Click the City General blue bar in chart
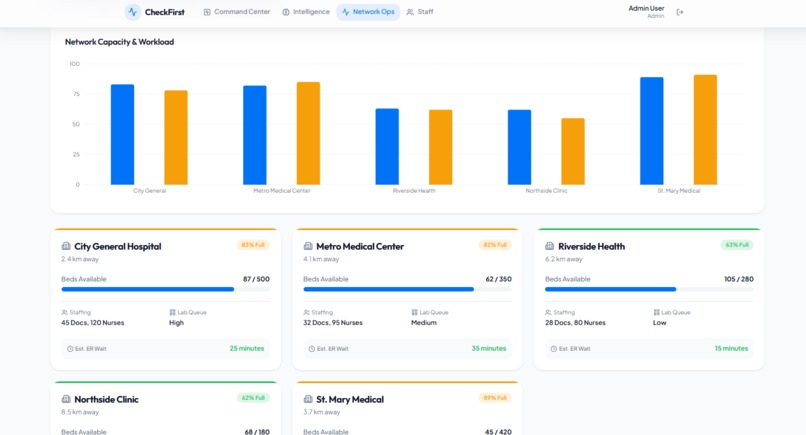Screen dimensions: 806x435 122,134
